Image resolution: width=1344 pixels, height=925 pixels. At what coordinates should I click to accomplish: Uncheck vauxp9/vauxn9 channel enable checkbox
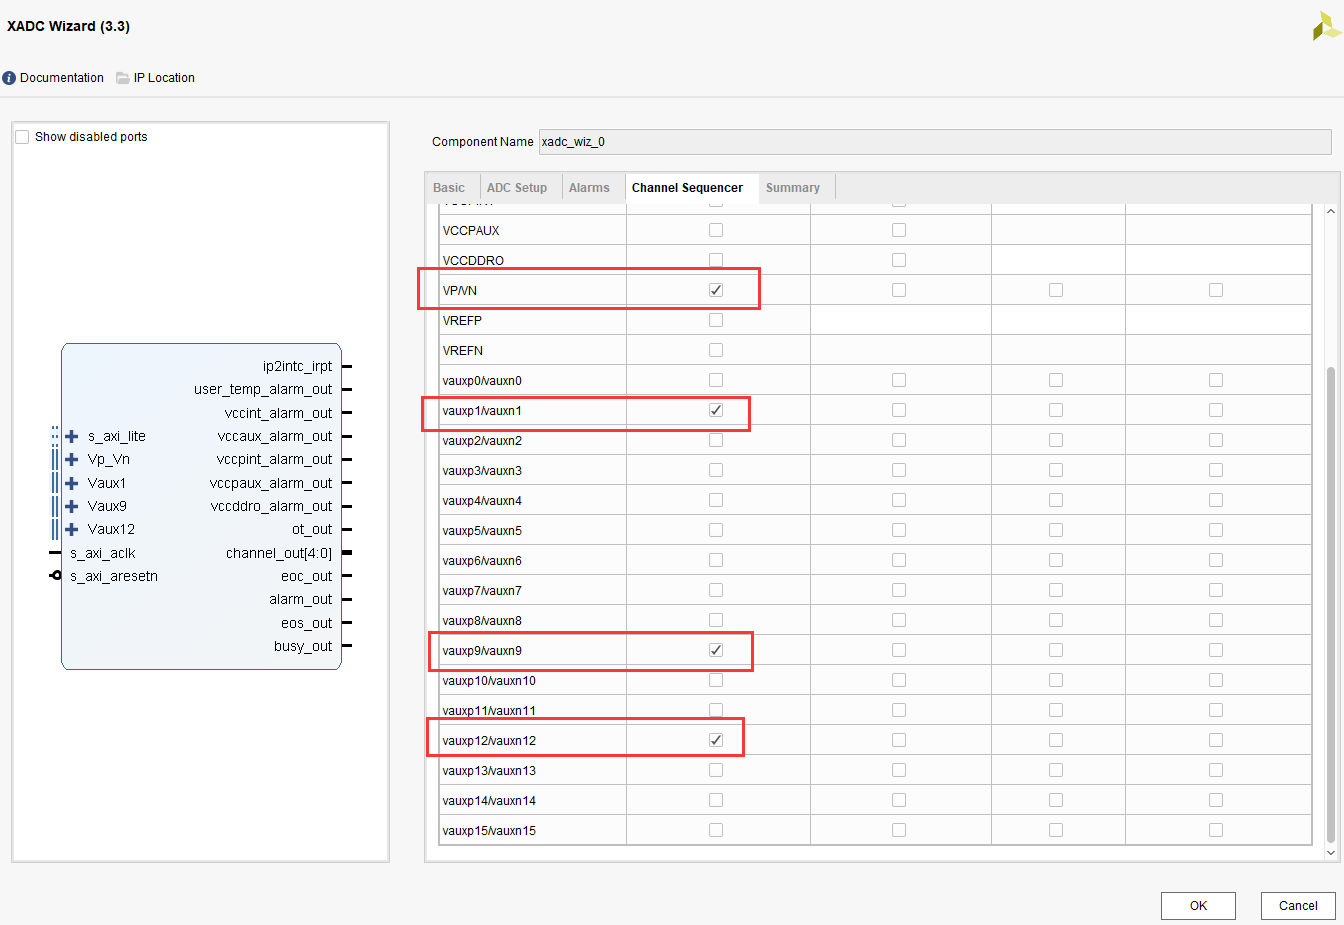coord(716,650)
